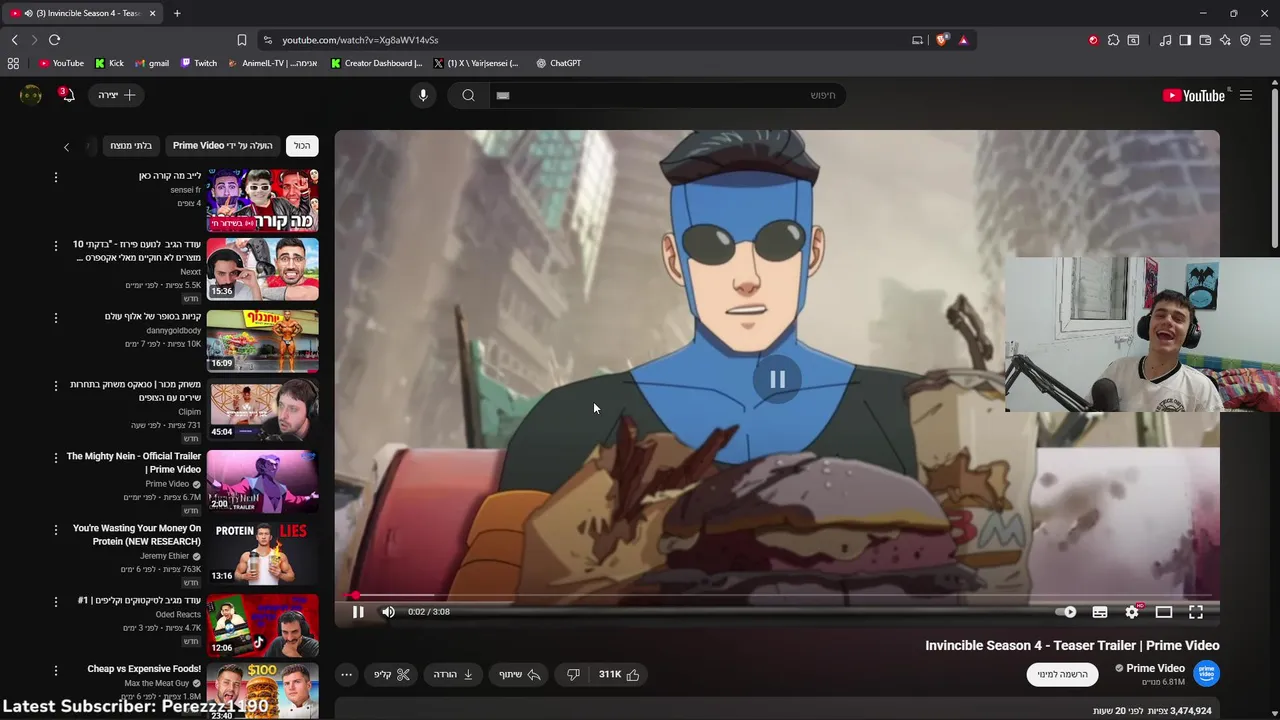
Task: Open options for the Nexxt video row
Action: (x=56, y=245)
